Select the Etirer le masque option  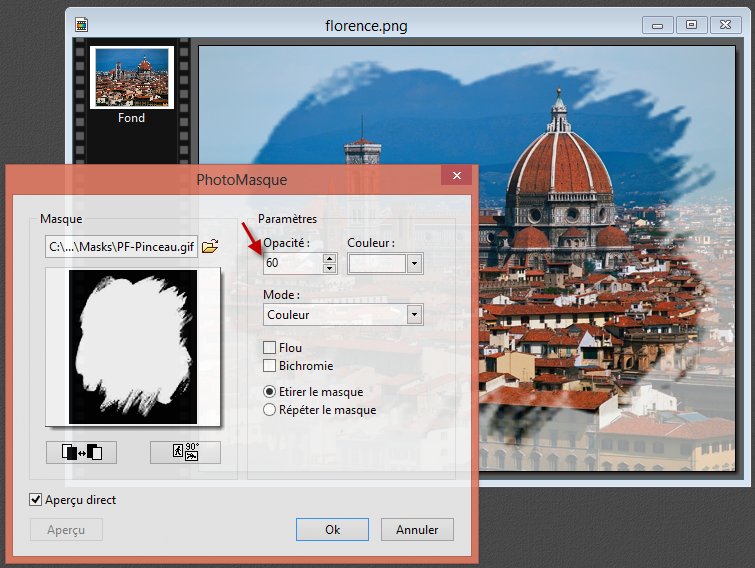(x=269, y=392)
